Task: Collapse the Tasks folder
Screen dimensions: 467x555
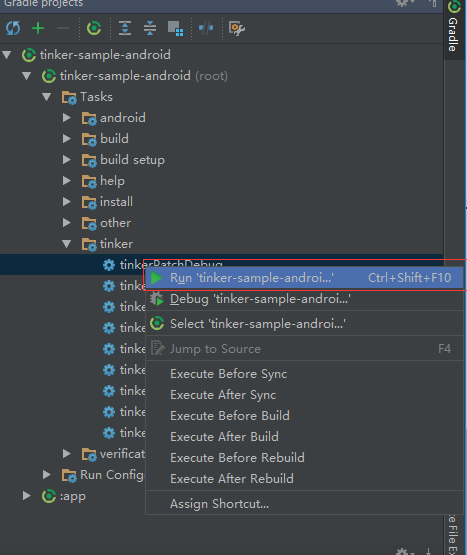Action: pos(46,97)
